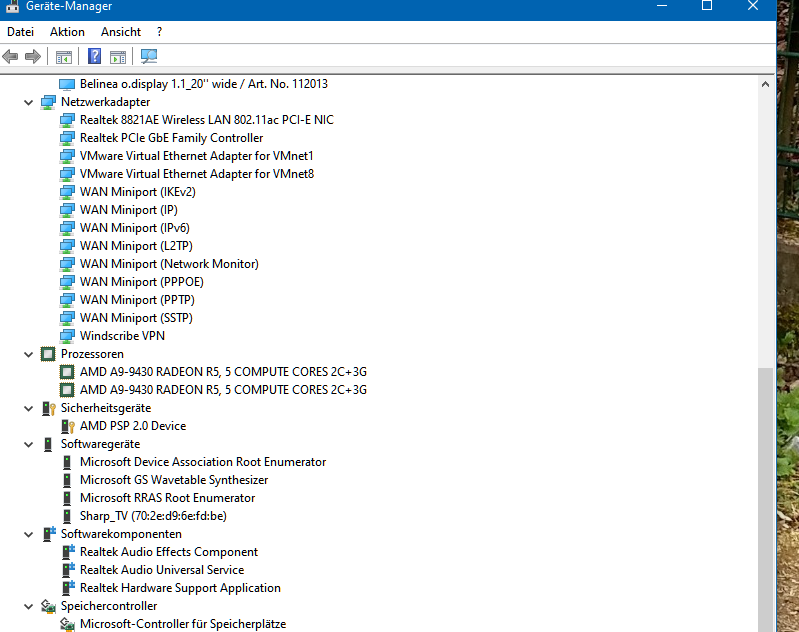Collapse the Prozessoren category
799x632 pixels.
tap(29, 354)
